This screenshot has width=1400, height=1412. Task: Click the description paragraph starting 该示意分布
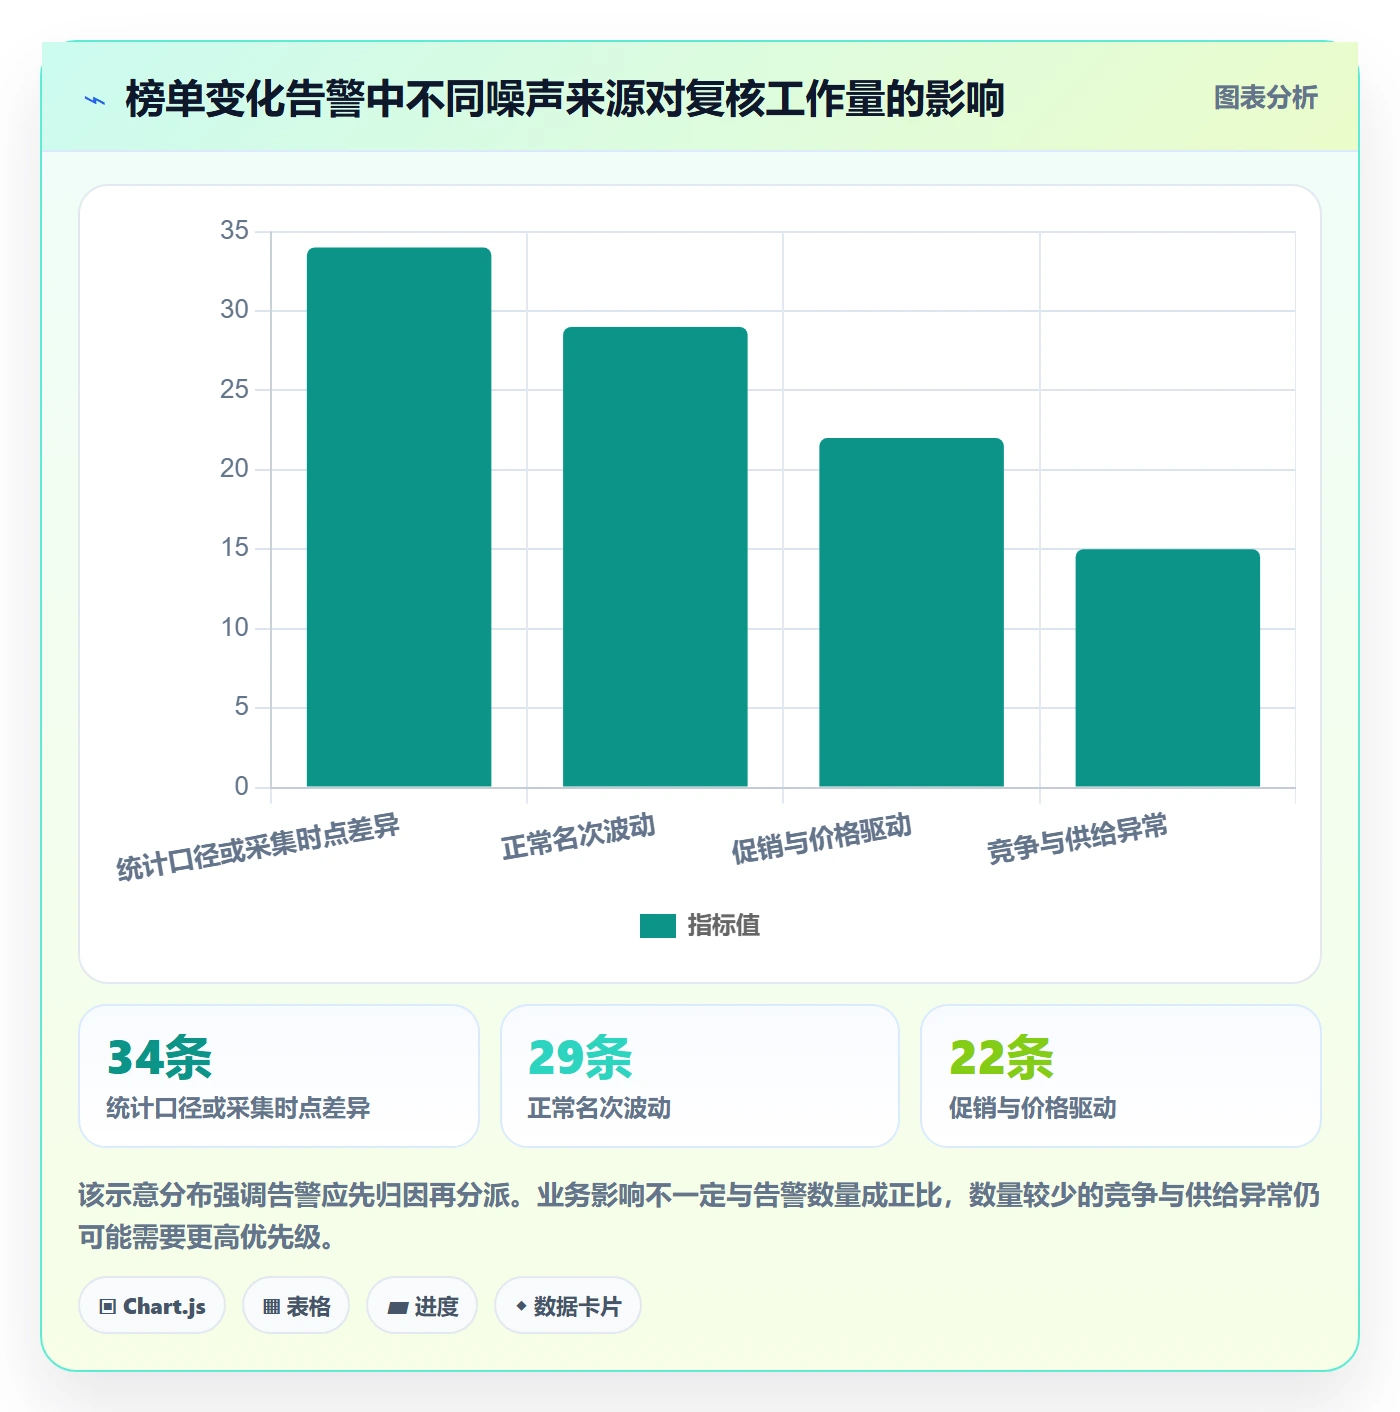pyautogui.click(x=700, y=1216)
